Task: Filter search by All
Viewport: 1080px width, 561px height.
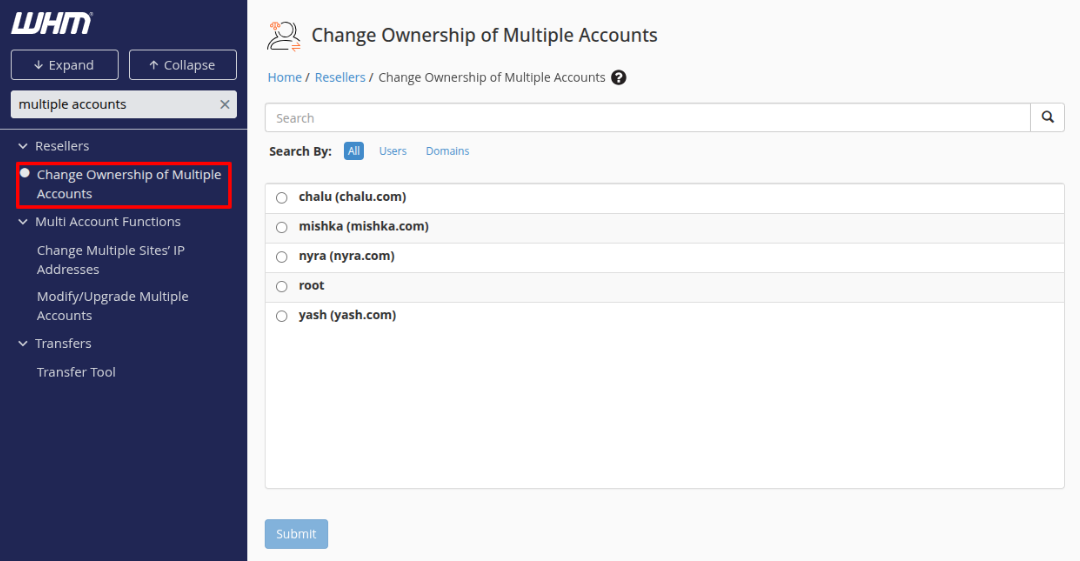Action: tap(353, 151)
